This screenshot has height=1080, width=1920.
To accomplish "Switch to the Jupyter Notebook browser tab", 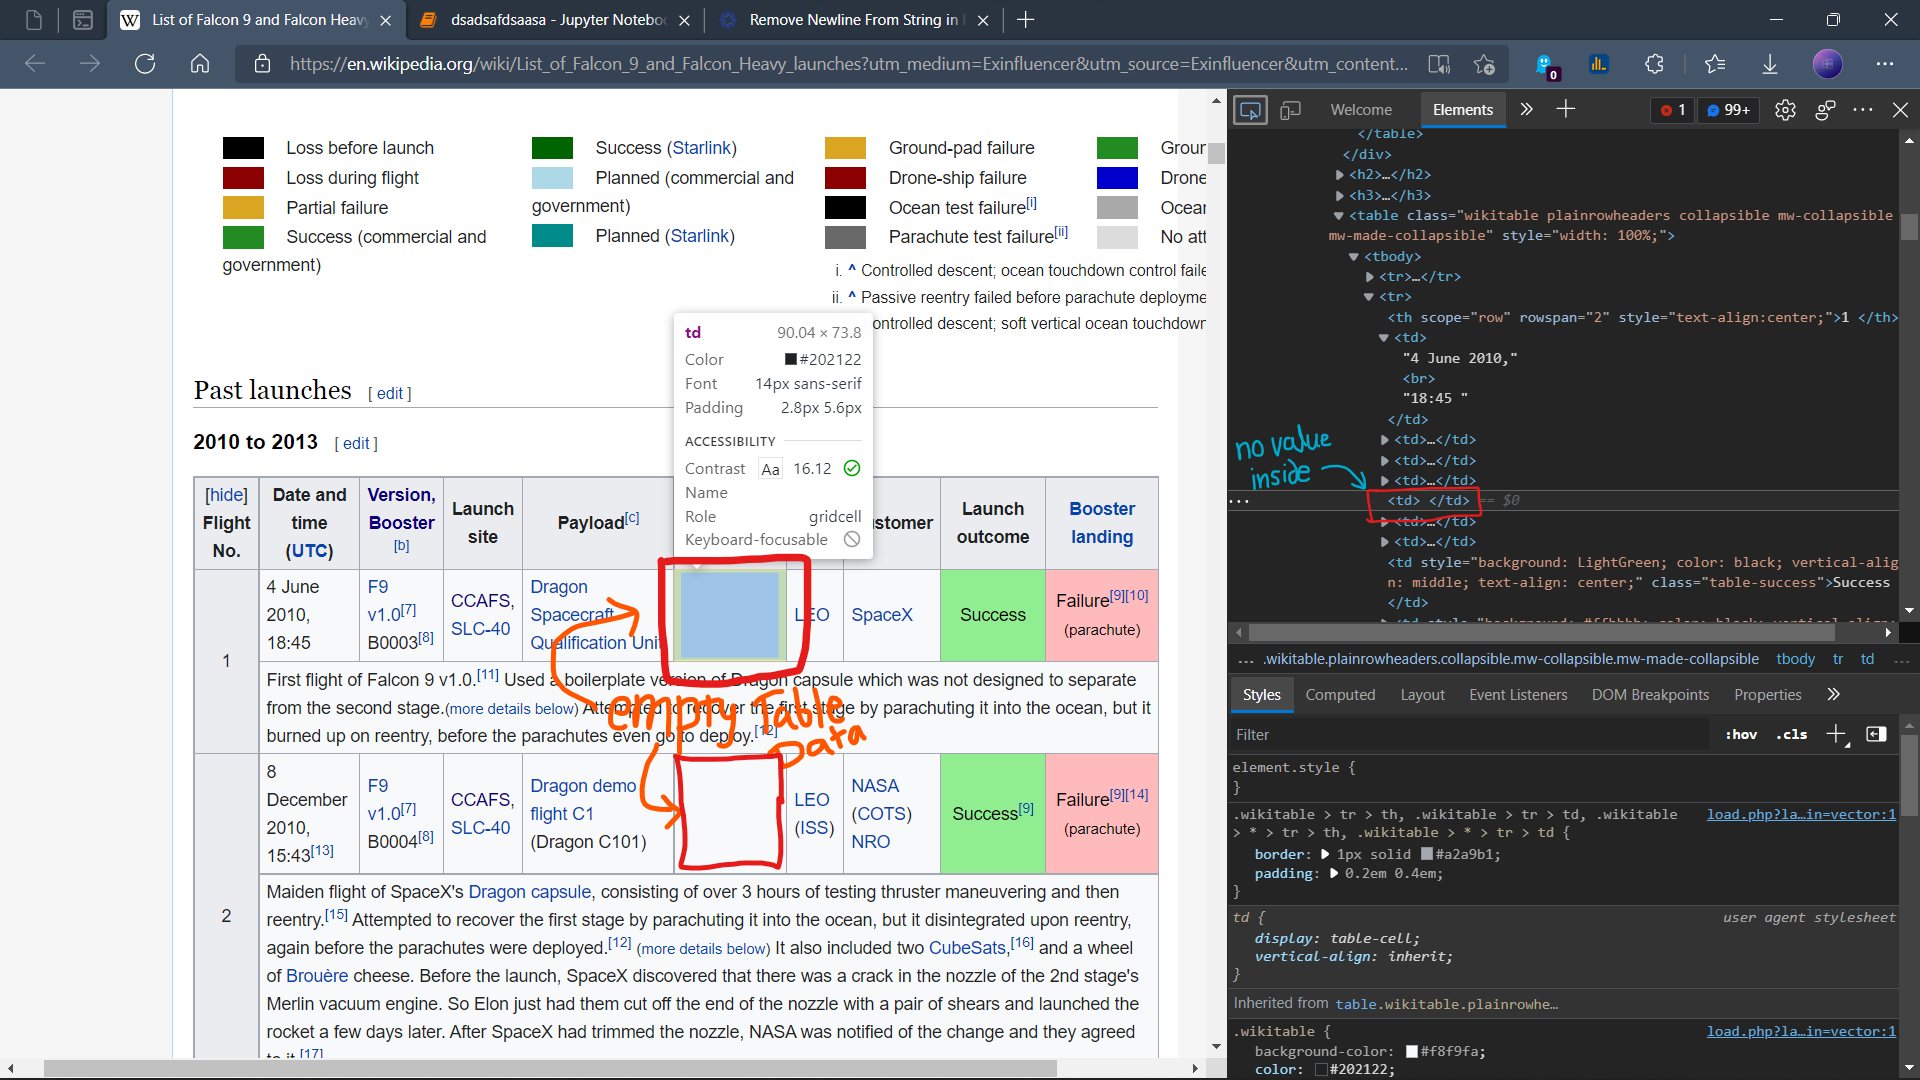I will point(556,20).
